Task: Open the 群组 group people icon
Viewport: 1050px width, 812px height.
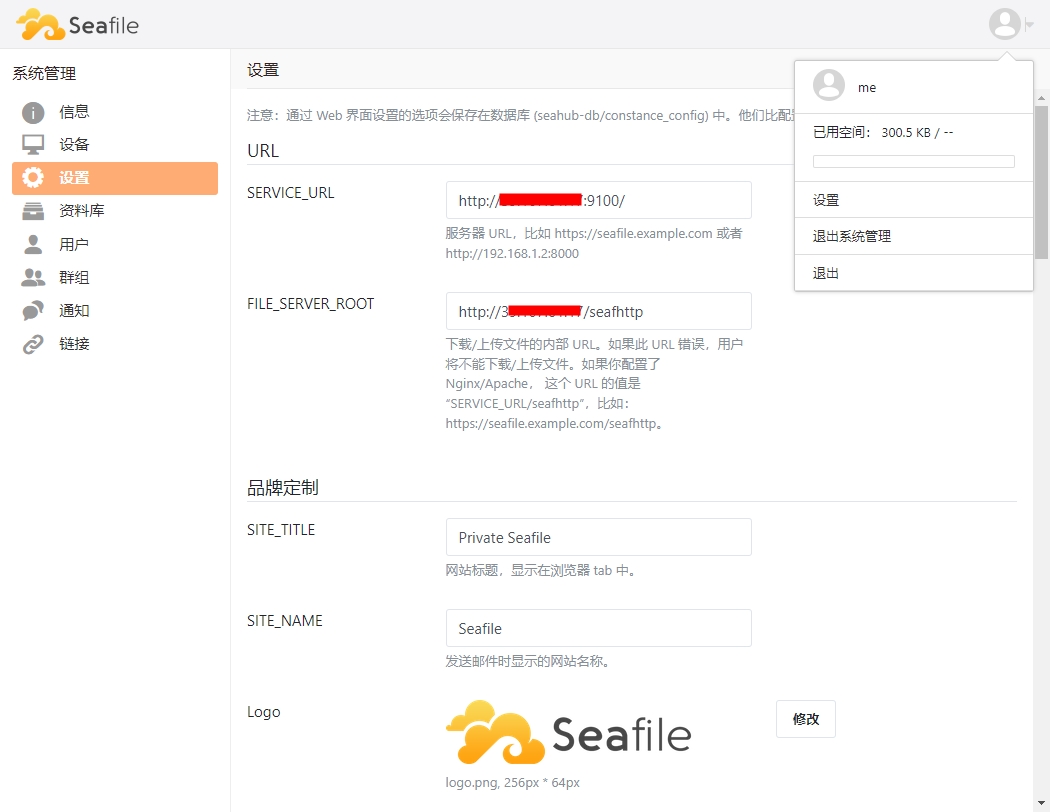Action: click(33, 277)
